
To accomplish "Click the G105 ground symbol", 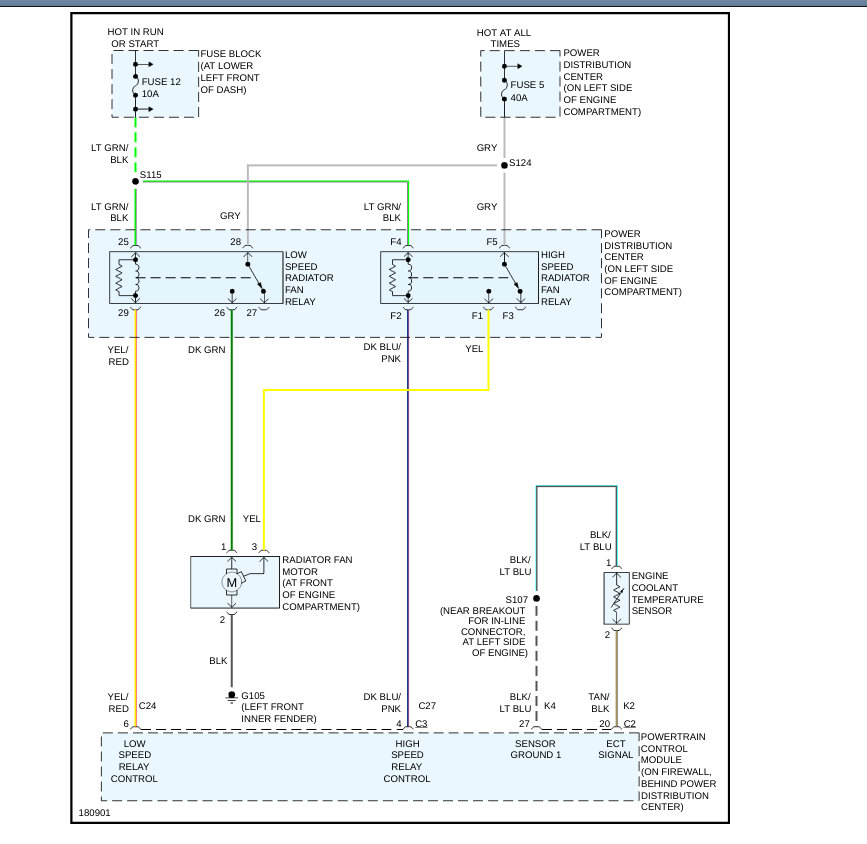I will point(232,697).
